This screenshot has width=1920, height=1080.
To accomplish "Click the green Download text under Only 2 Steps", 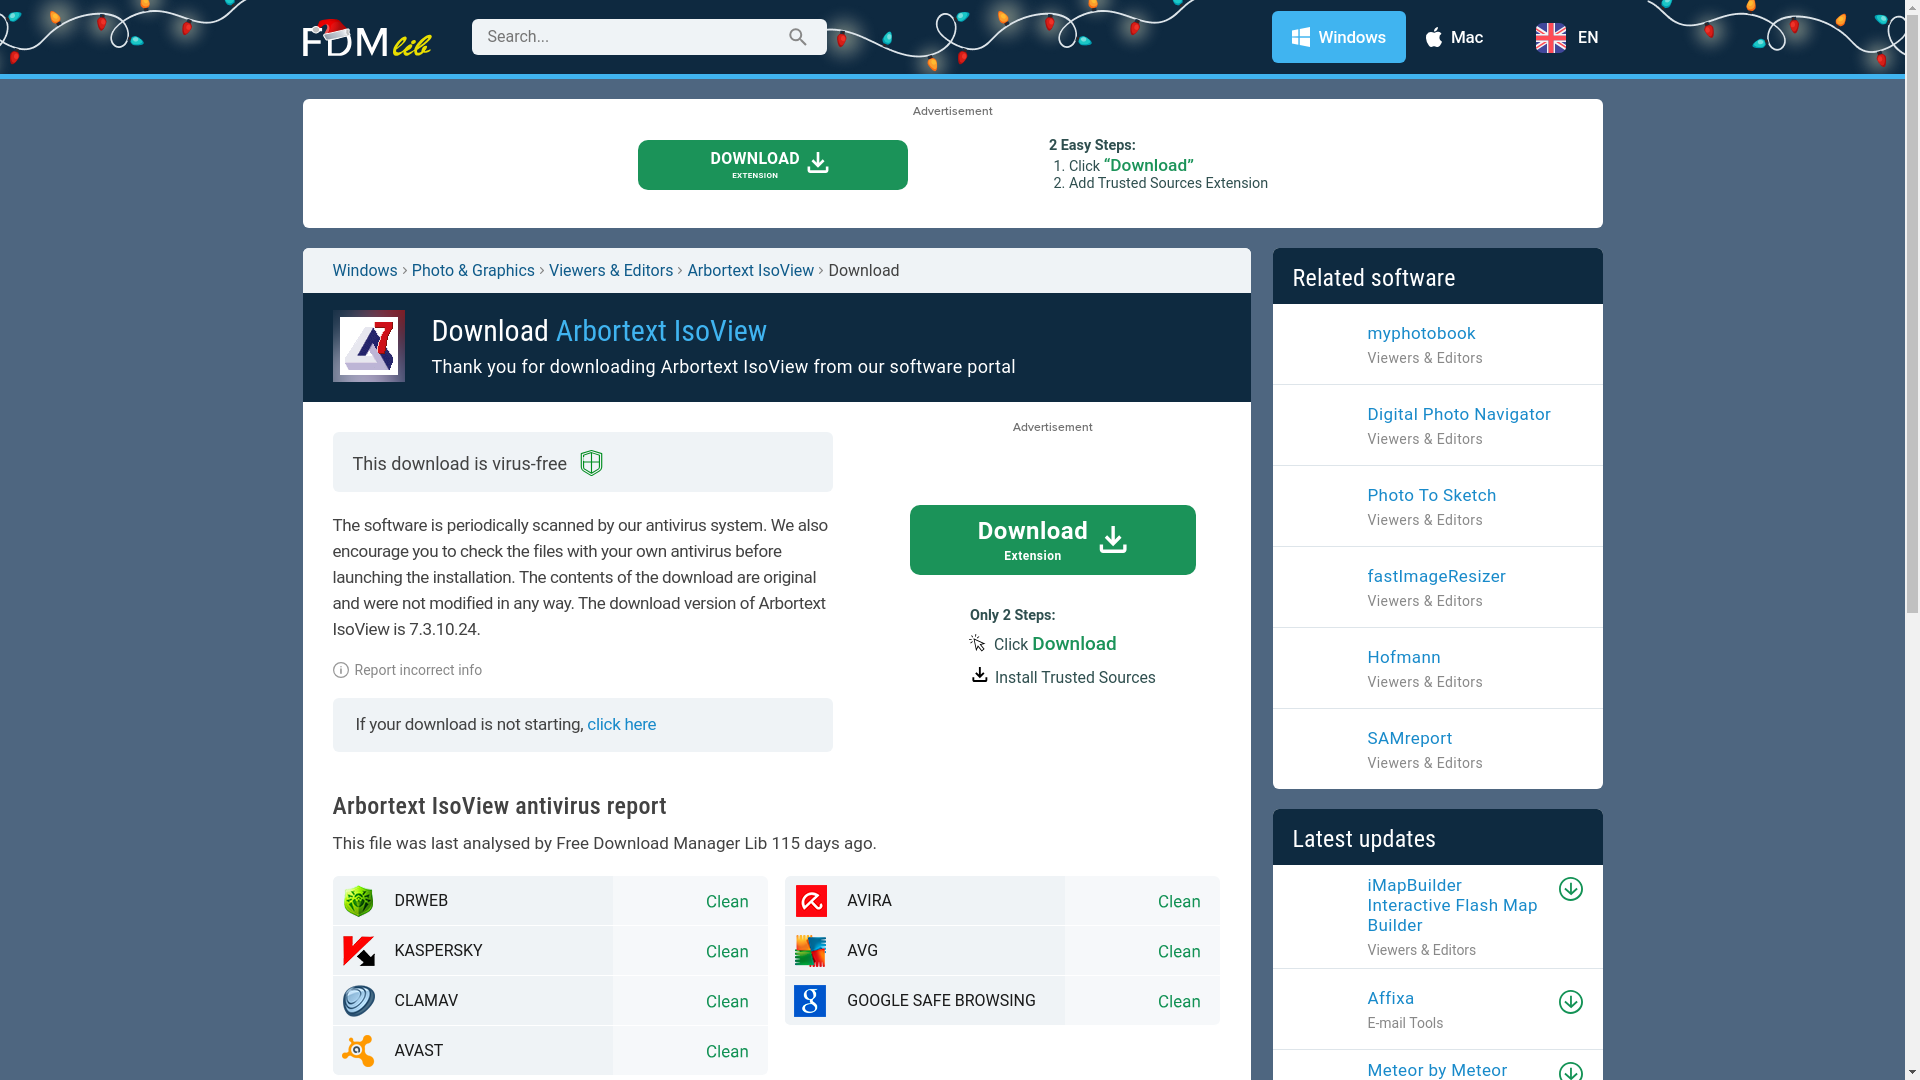I will pos(1074,644).
